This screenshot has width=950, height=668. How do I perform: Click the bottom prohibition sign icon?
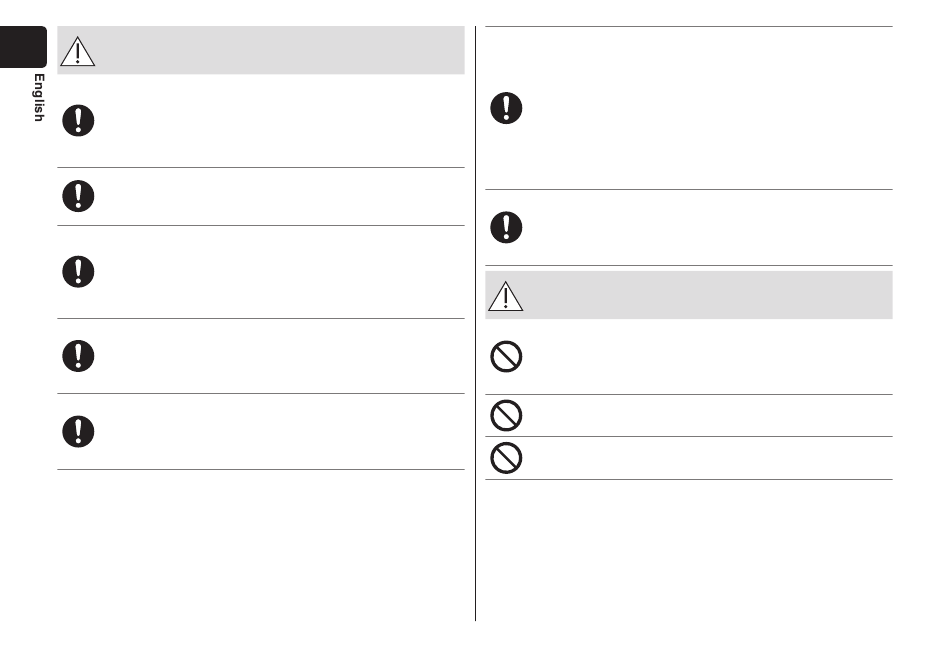click(506, 458)
